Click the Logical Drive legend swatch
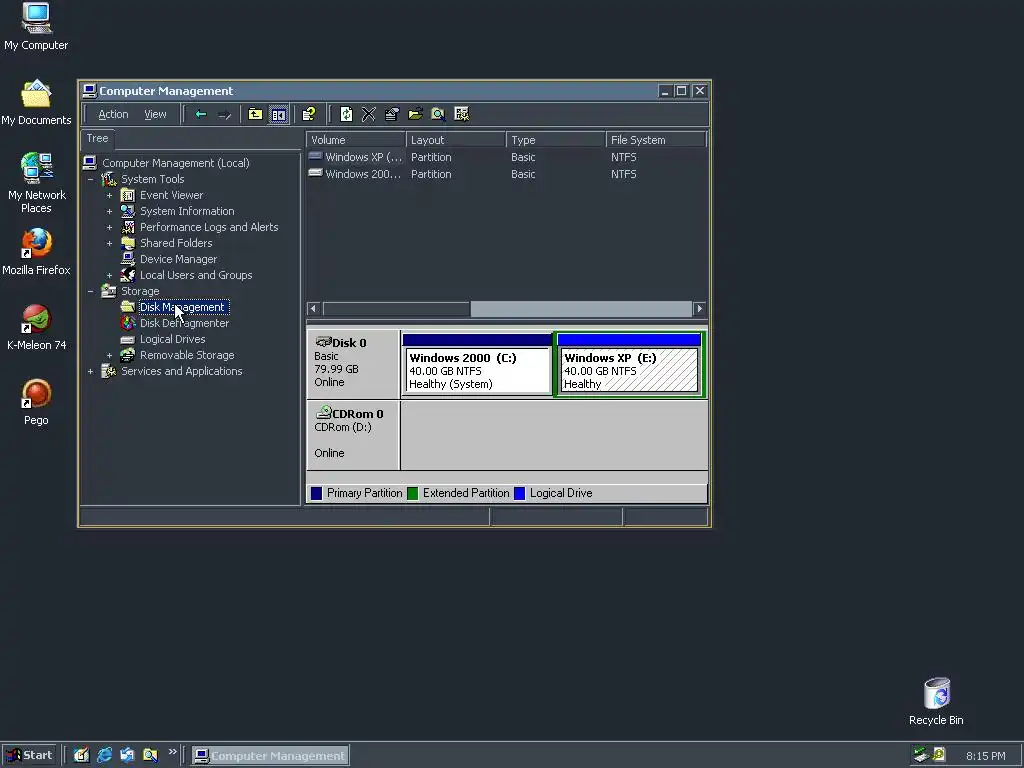The height and width of the screenshot is (768, 1024). coord(520,494)
